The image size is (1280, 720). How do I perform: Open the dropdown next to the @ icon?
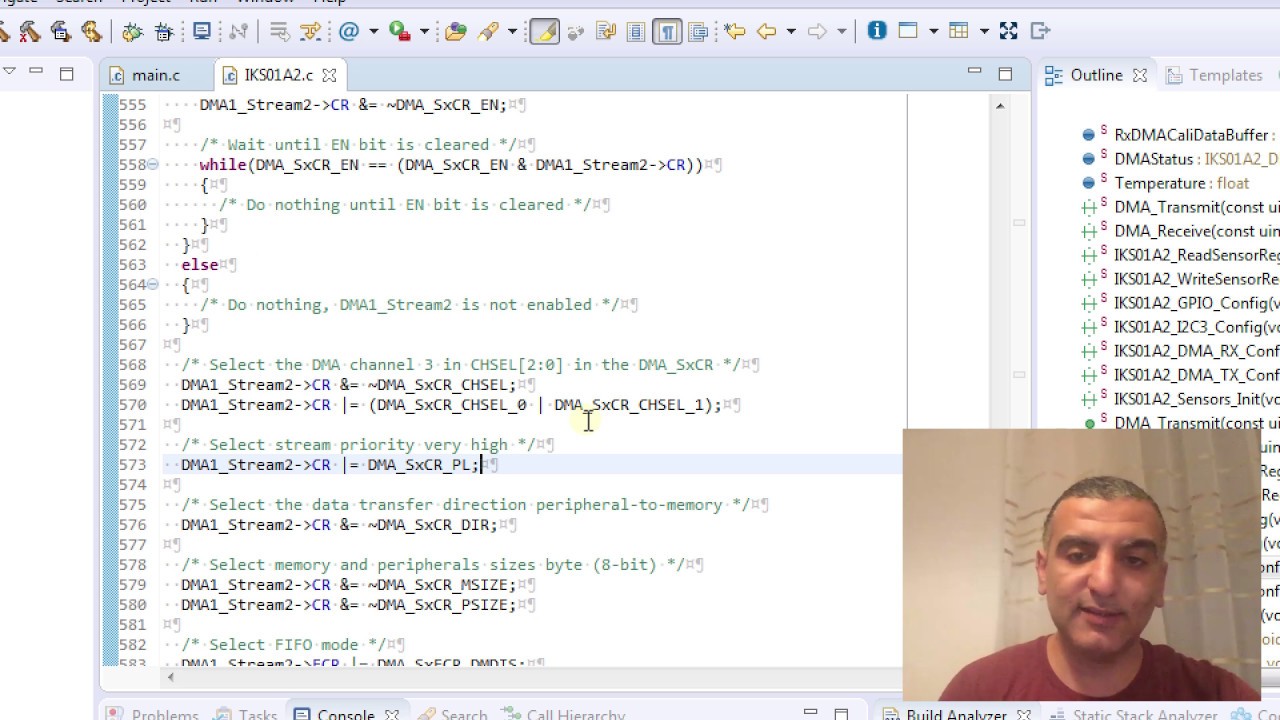(373, 32)
